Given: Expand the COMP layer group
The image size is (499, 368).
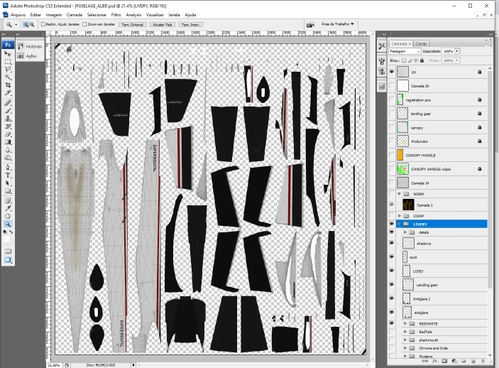Looking at the screenshot, I should [x=399, y=216].
